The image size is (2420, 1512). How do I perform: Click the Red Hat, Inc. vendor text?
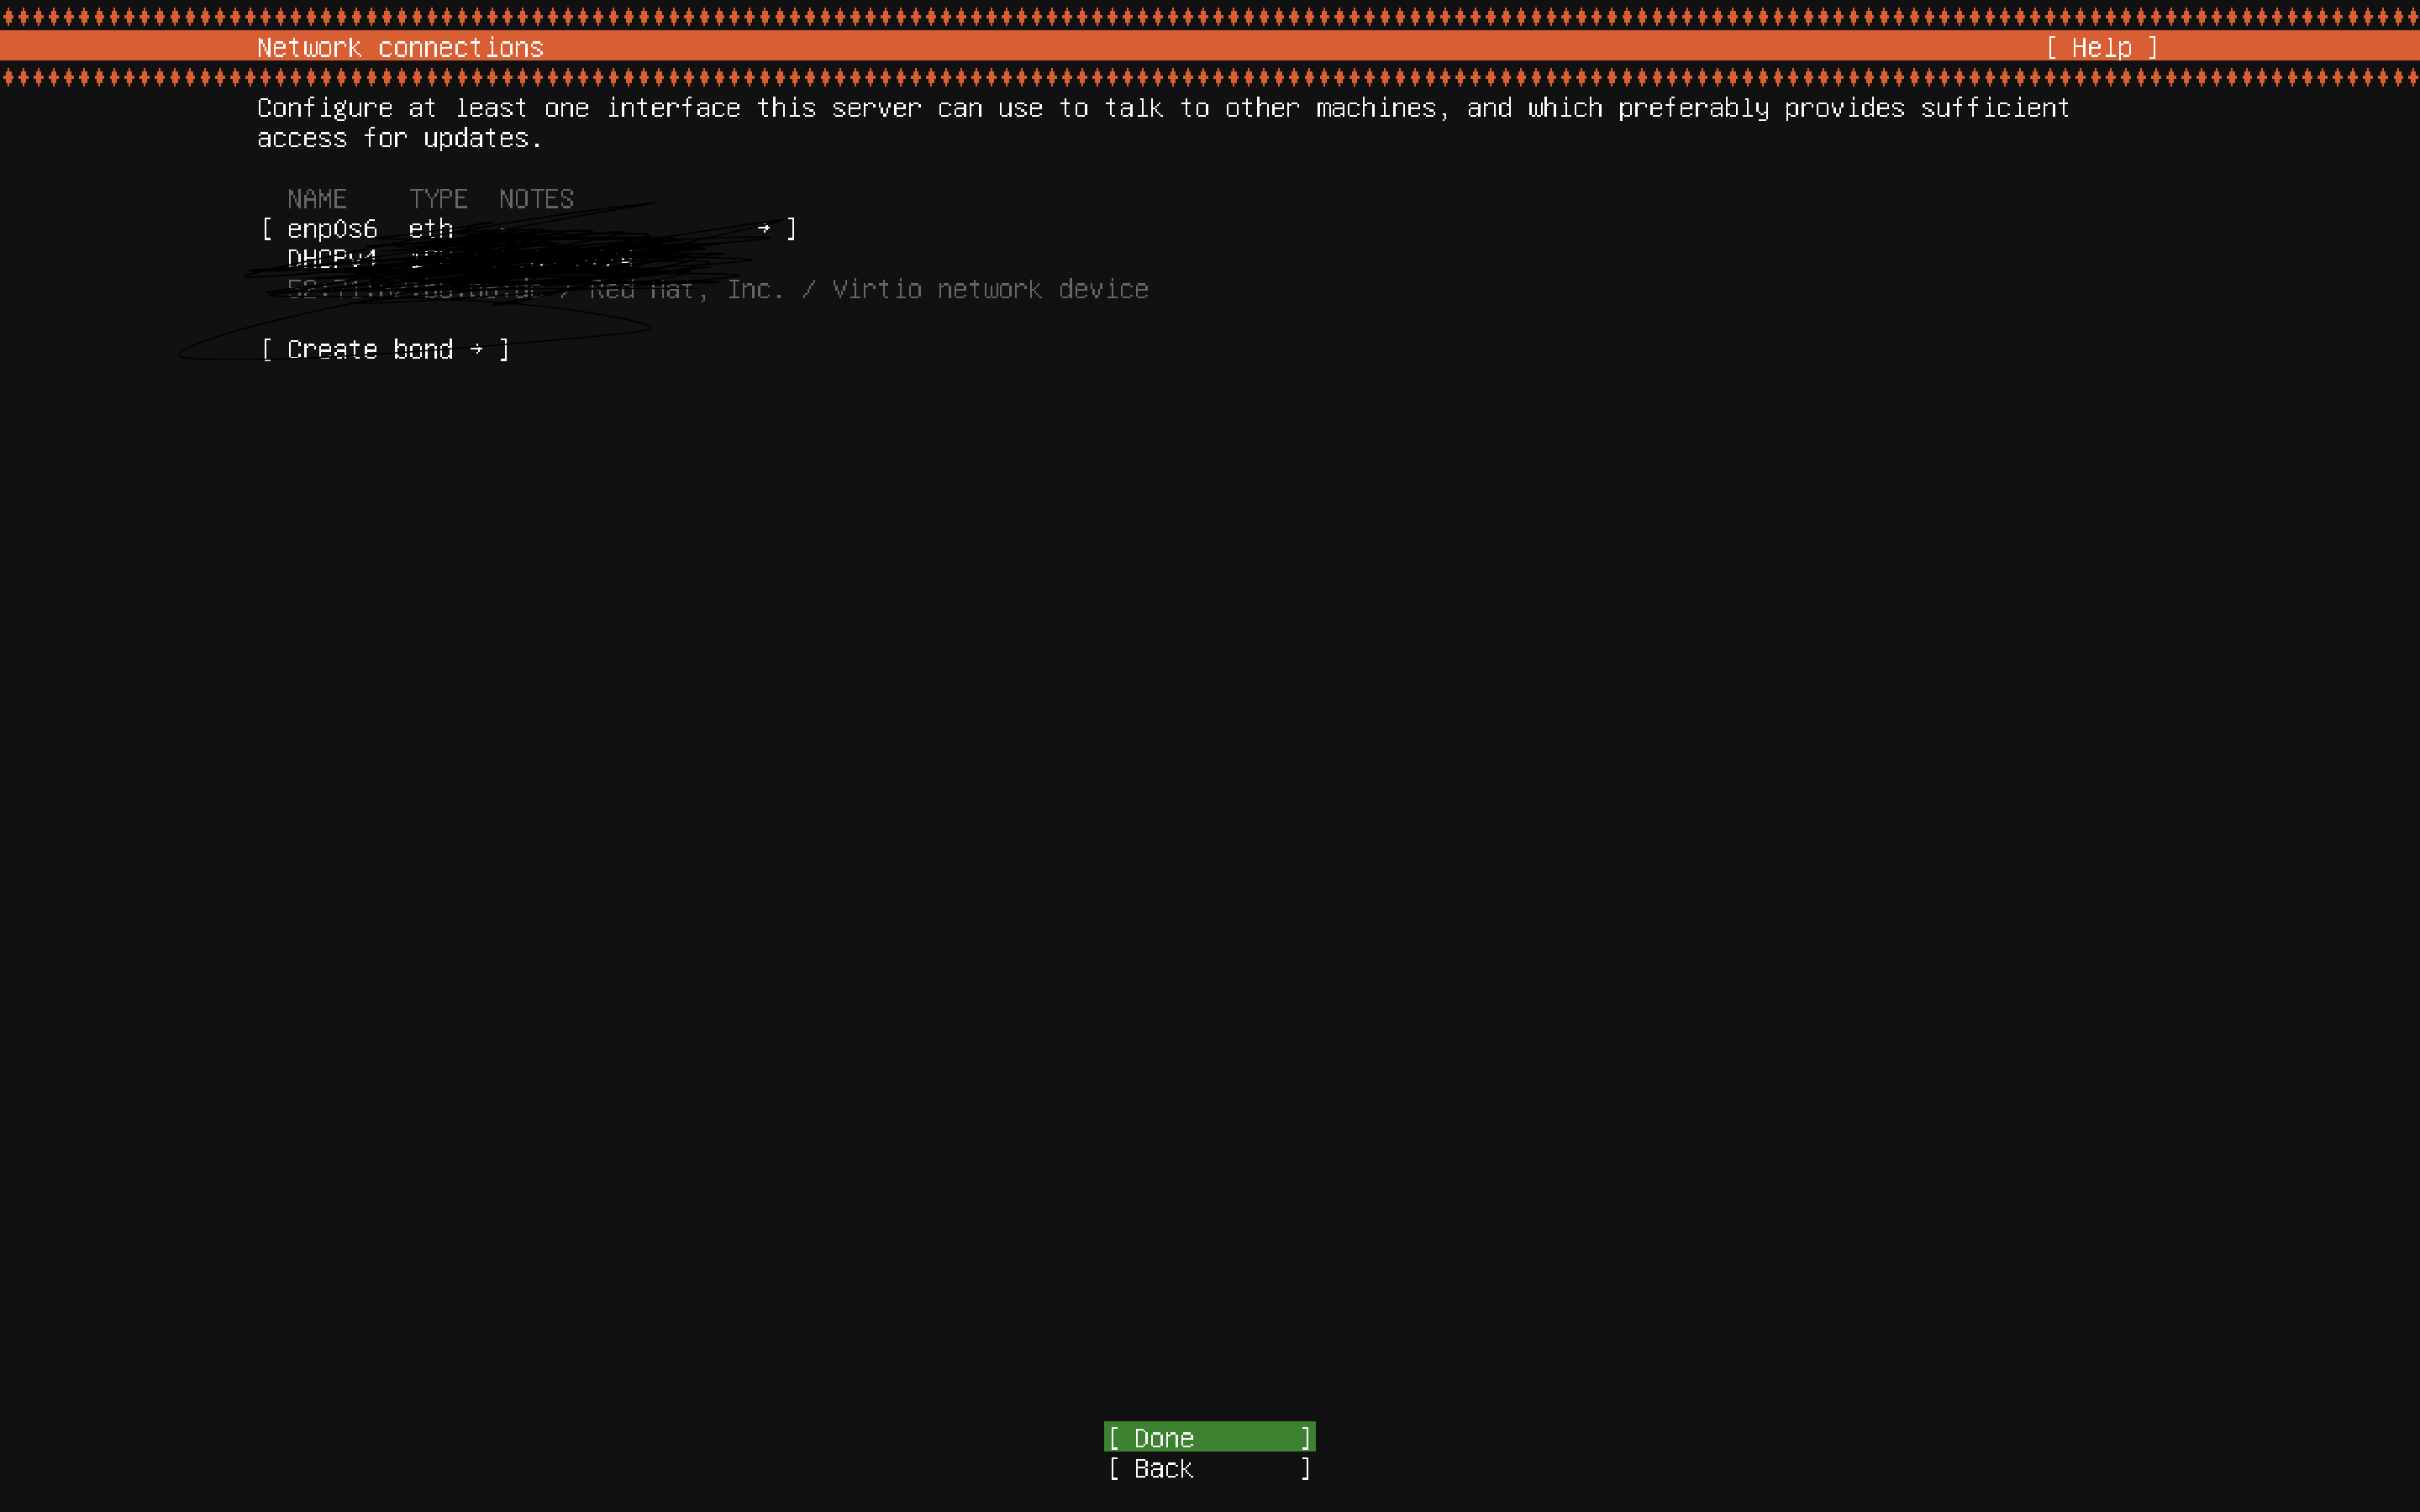point(685,289)
